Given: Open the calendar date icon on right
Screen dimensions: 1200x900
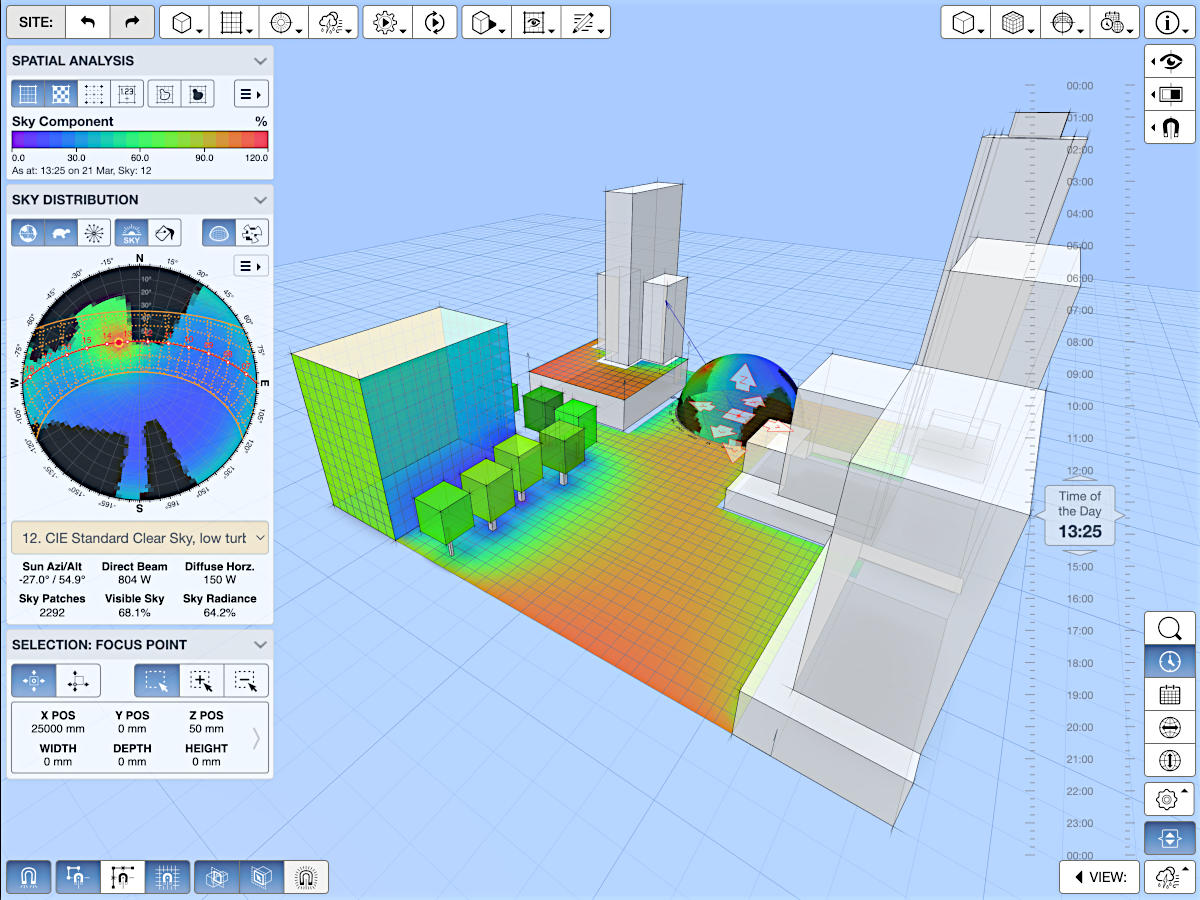Looking at the screenshot, I should pyautogui.click(x=1168, y=694).
